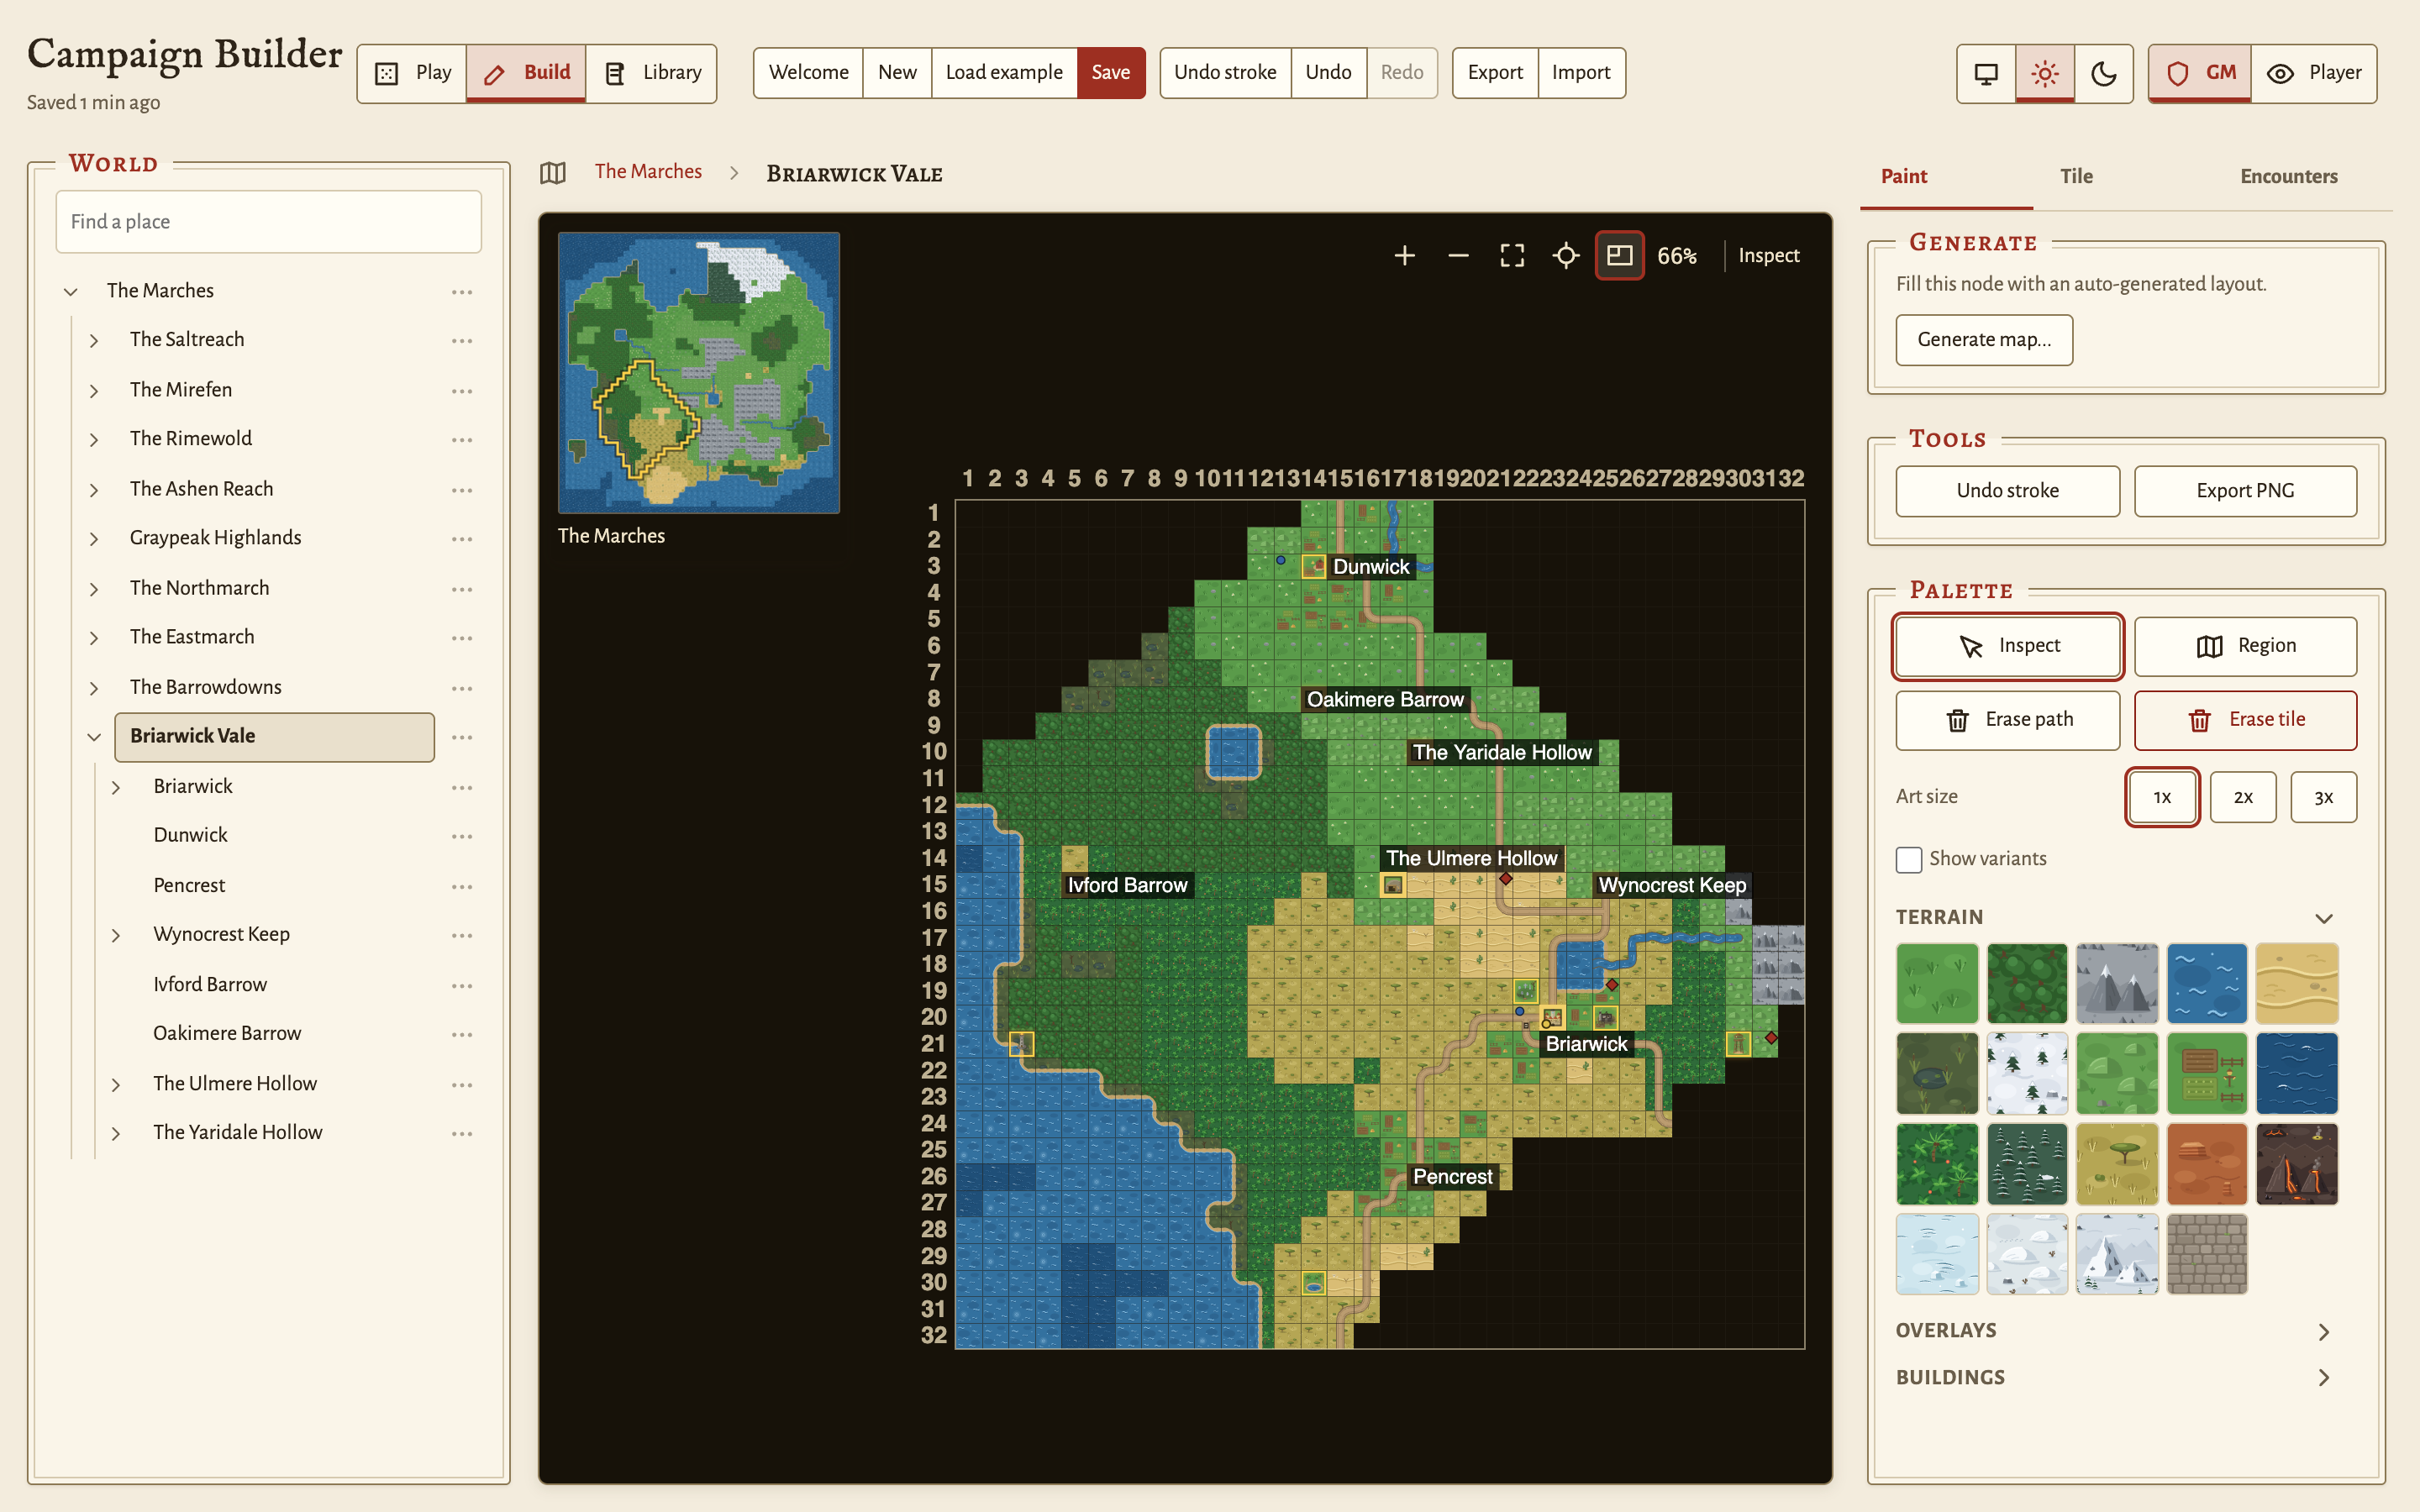2420x1512 pixels.
Task: Switch to Player view
Action: click(2314, 73)
